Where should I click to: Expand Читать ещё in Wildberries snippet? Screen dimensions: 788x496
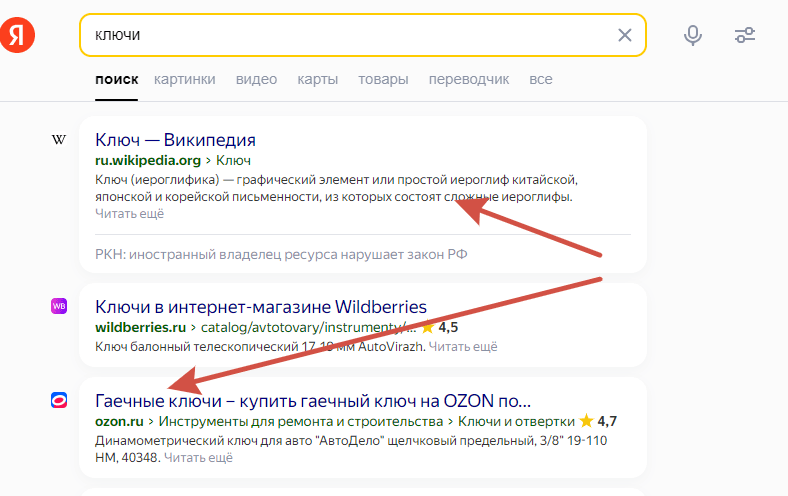463,347
